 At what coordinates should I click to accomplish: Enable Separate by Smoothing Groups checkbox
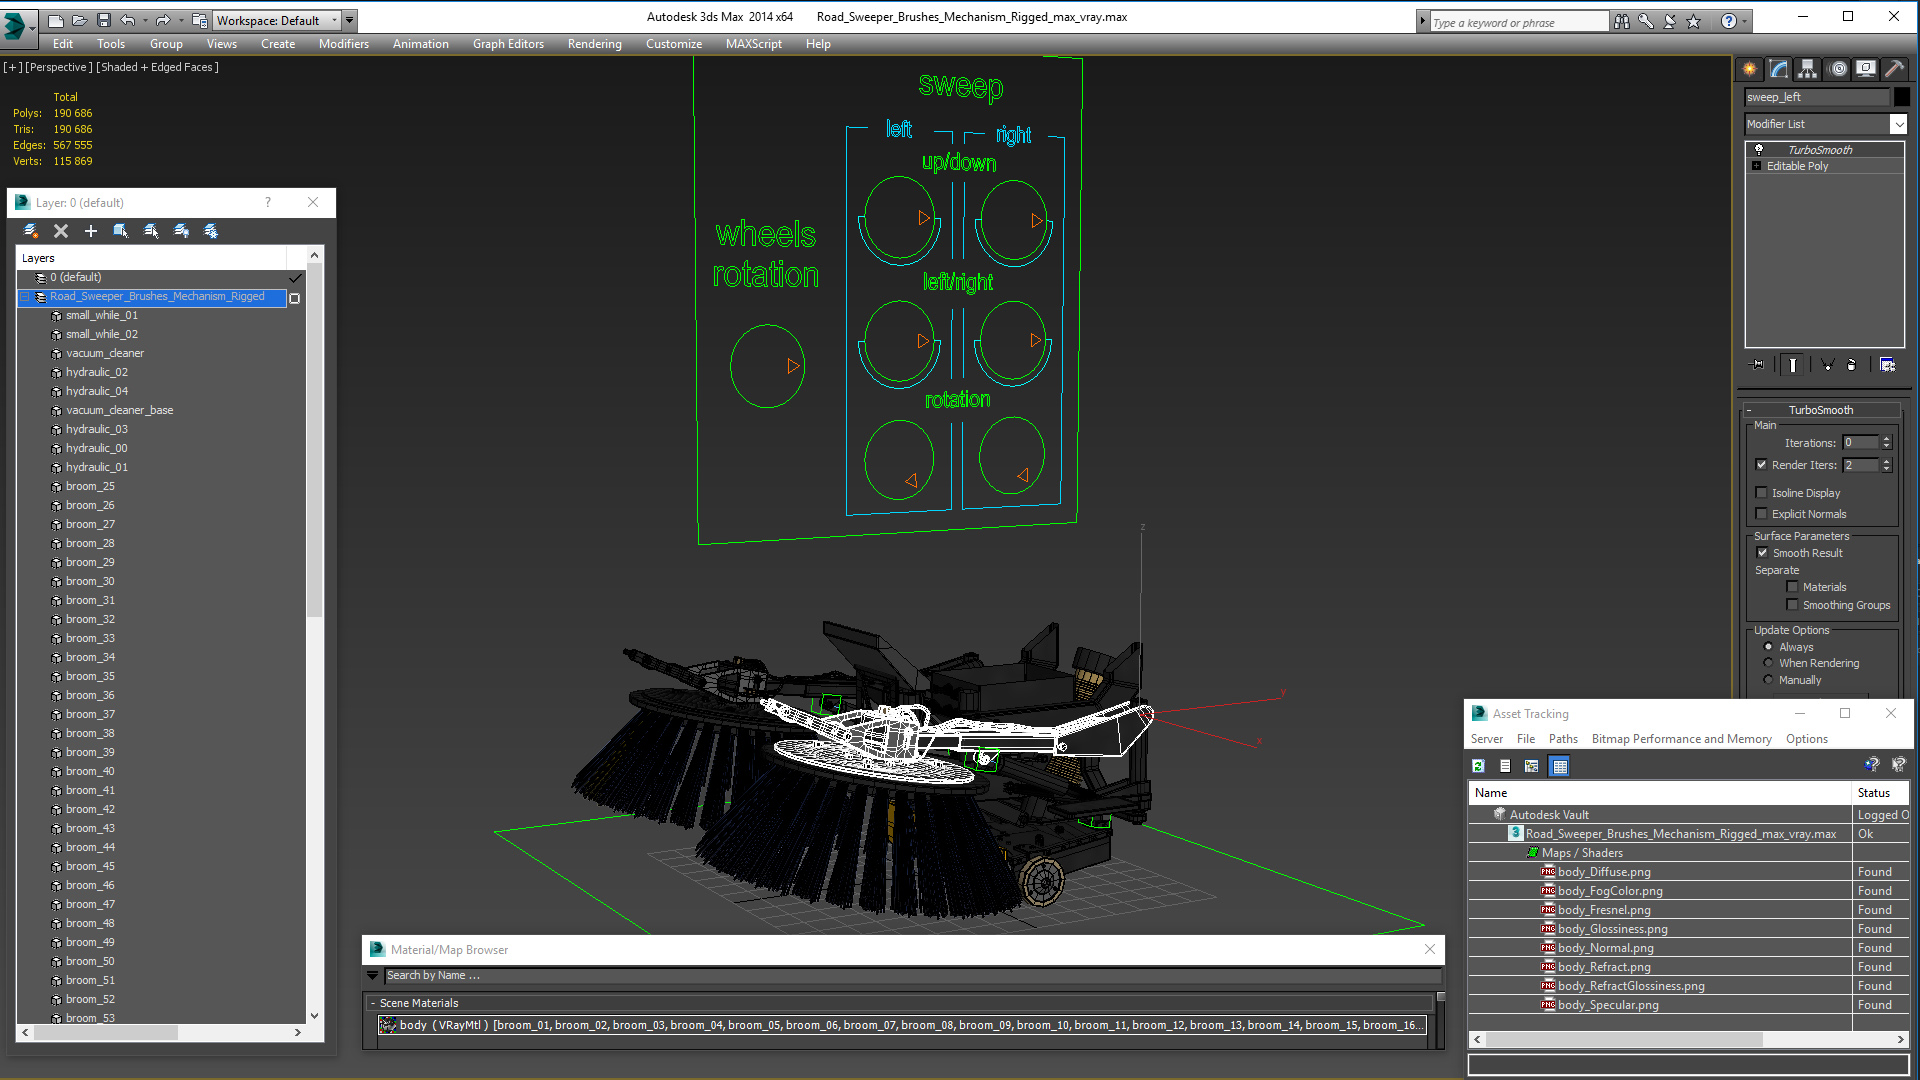pyautogui.click(x=1793, y=605)
